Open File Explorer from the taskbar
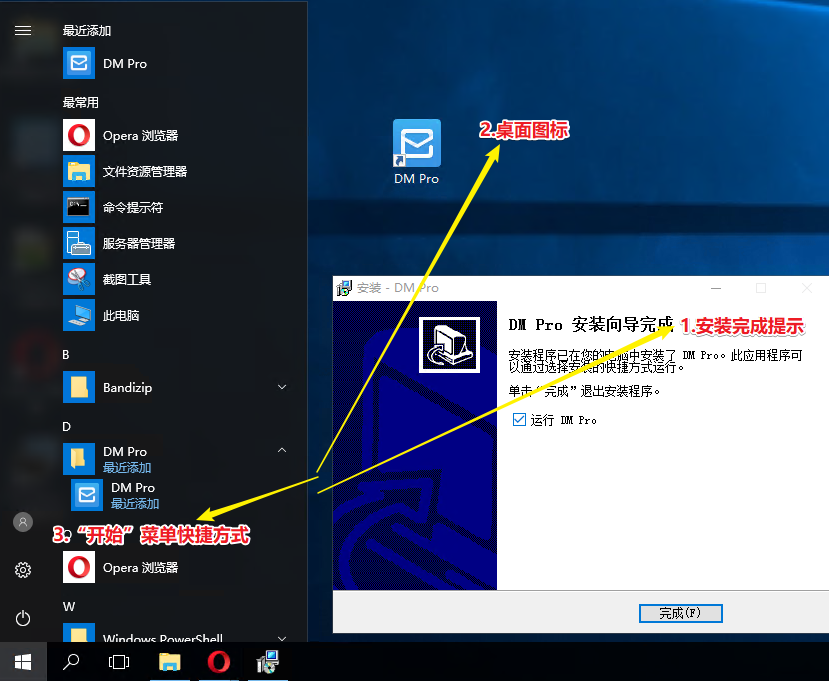The width and height of the screenshot is (829, 681). point(170,661)
